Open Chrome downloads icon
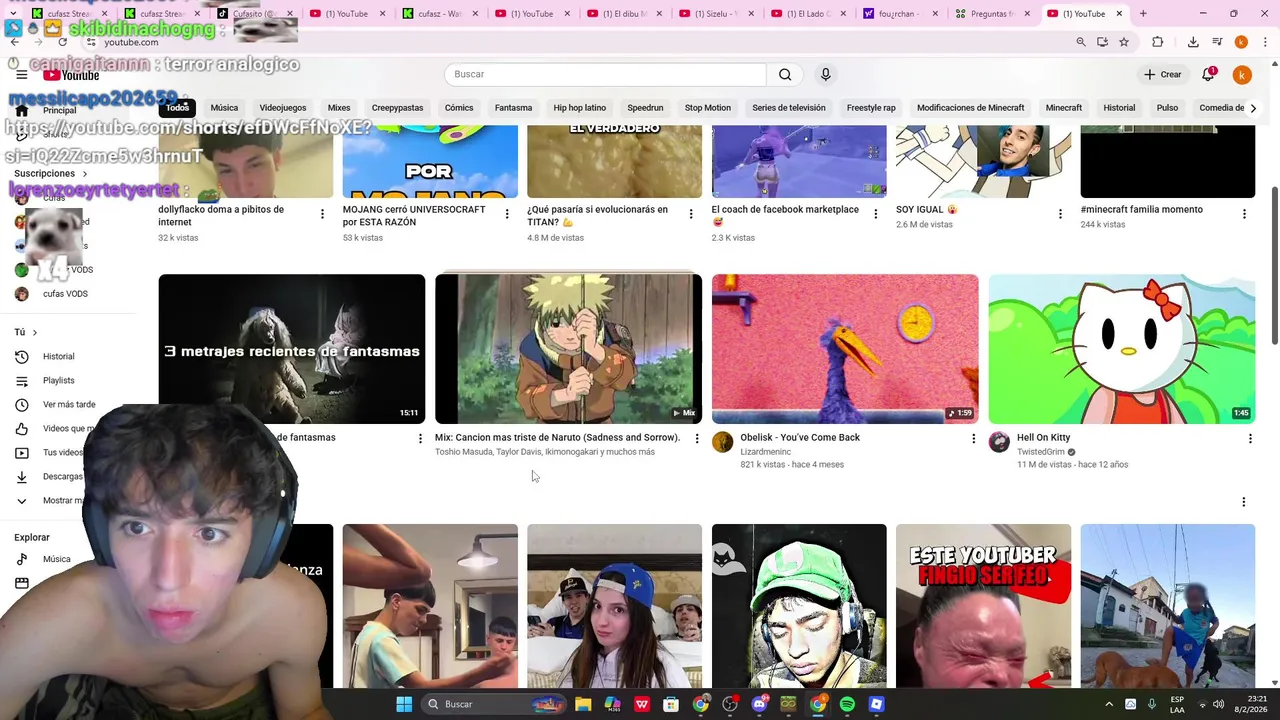 pyautogui.click(x=1193, y=42)
